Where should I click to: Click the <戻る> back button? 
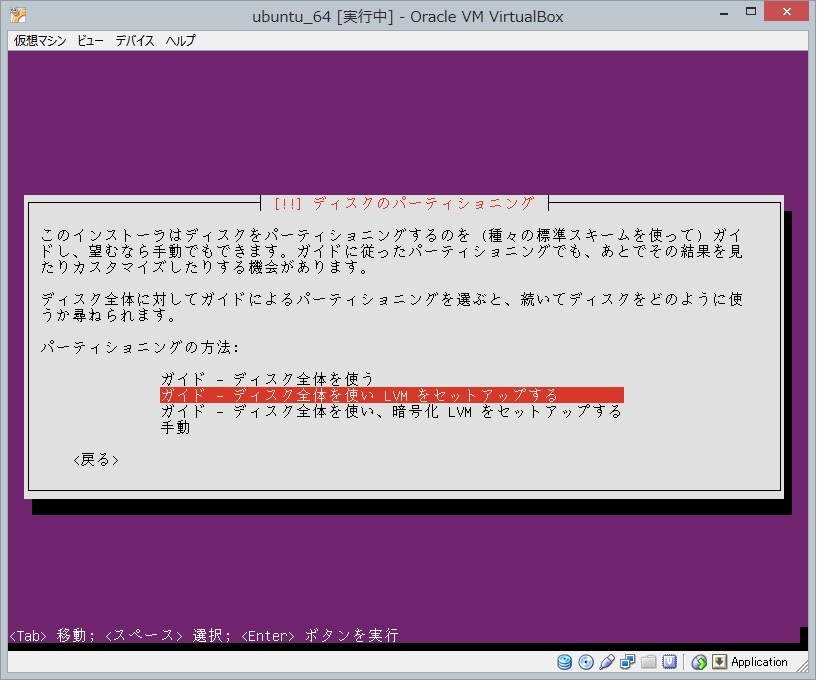coord(96,460)
